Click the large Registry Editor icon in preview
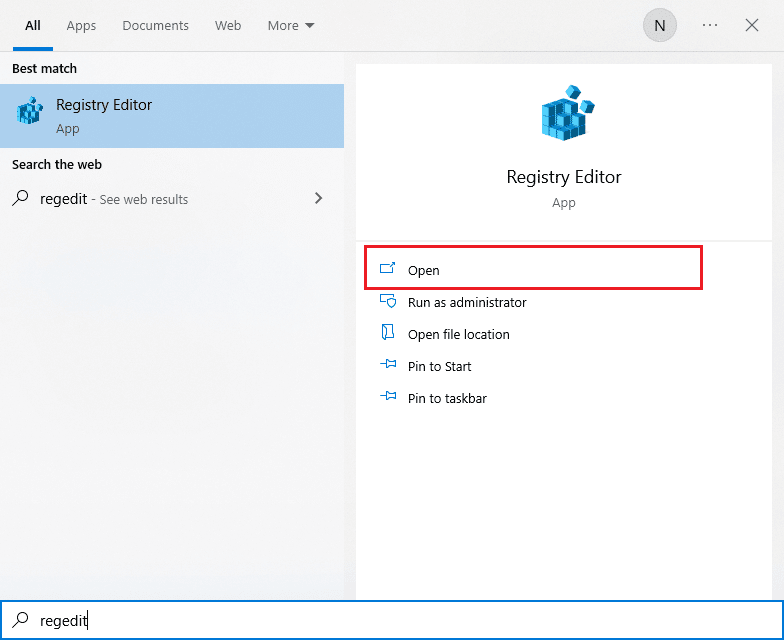 click(x=568, y=113)
